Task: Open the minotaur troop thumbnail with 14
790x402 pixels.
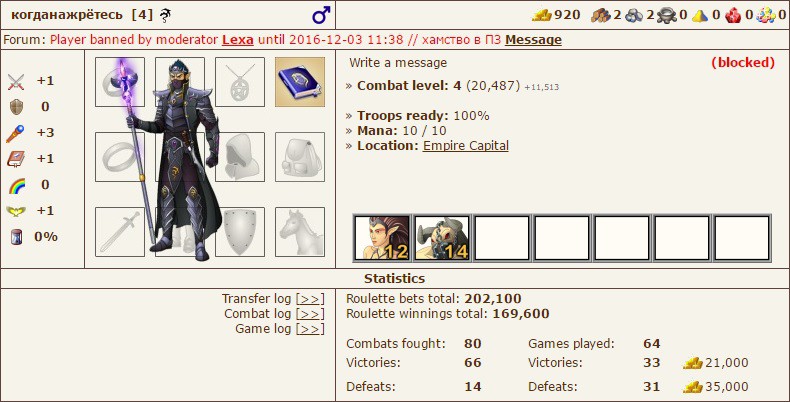Action: click(442, 238)
